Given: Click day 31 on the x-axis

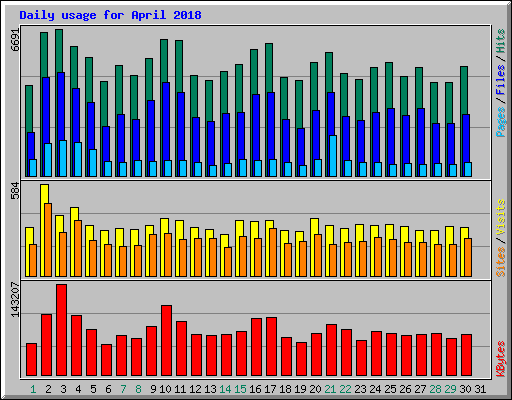Looking at the screenshot, I should pyautogui.click(x=480, y=389).
